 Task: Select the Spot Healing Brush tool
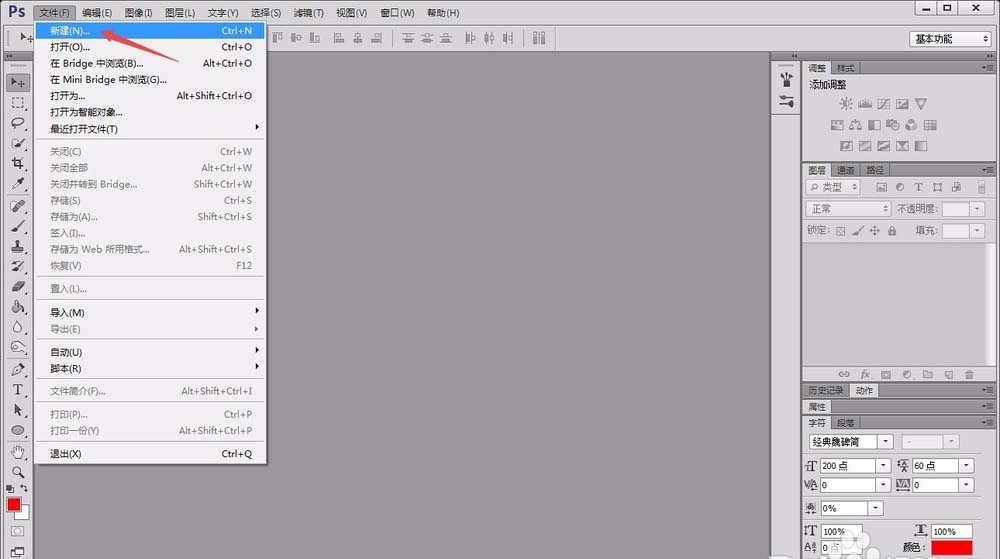point(17,206)
